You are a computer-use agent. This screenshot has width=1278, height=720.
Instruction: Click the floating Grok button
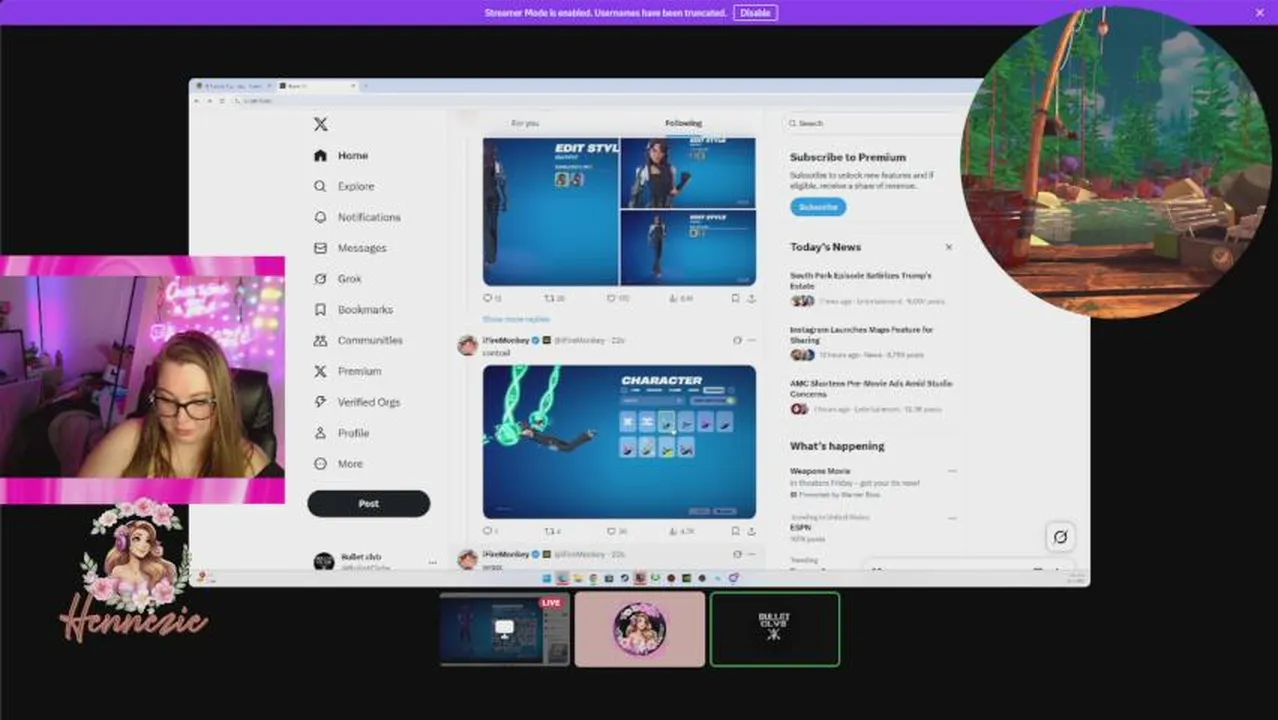click(1060, 537)
